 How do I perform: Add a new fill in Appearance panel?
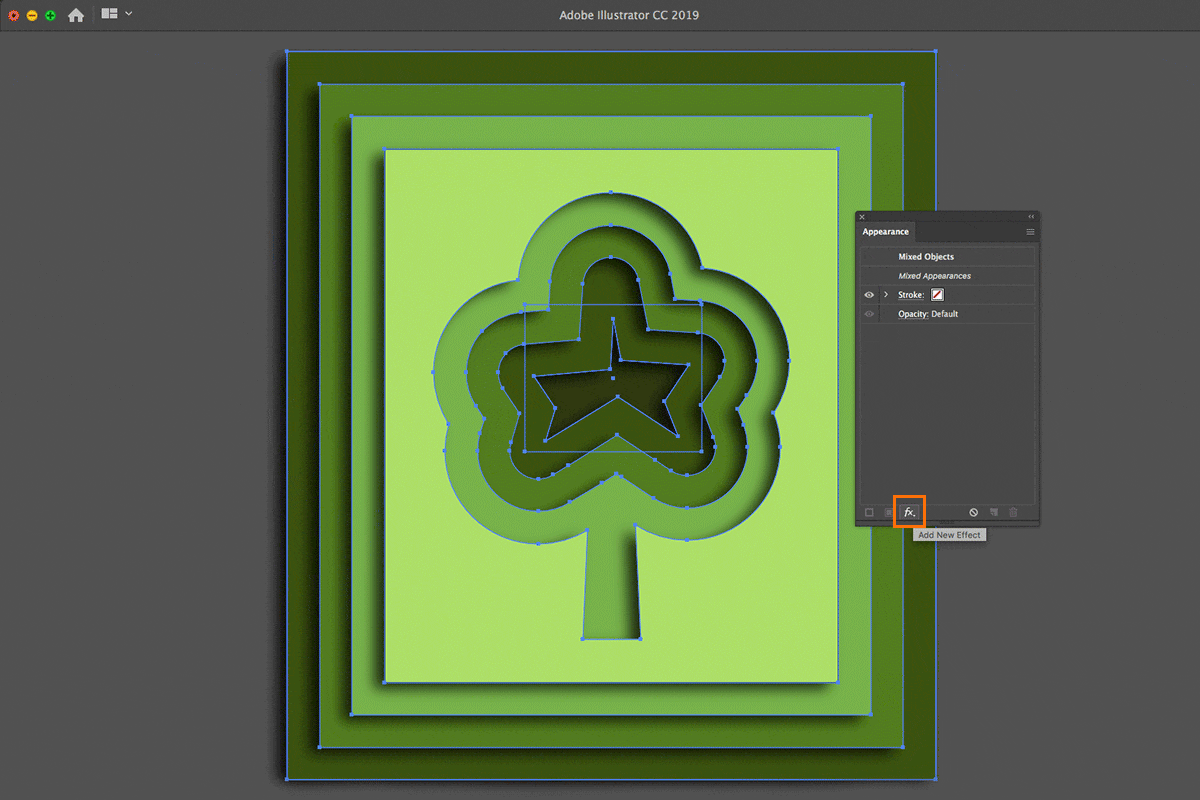click(x=888, y=512)
